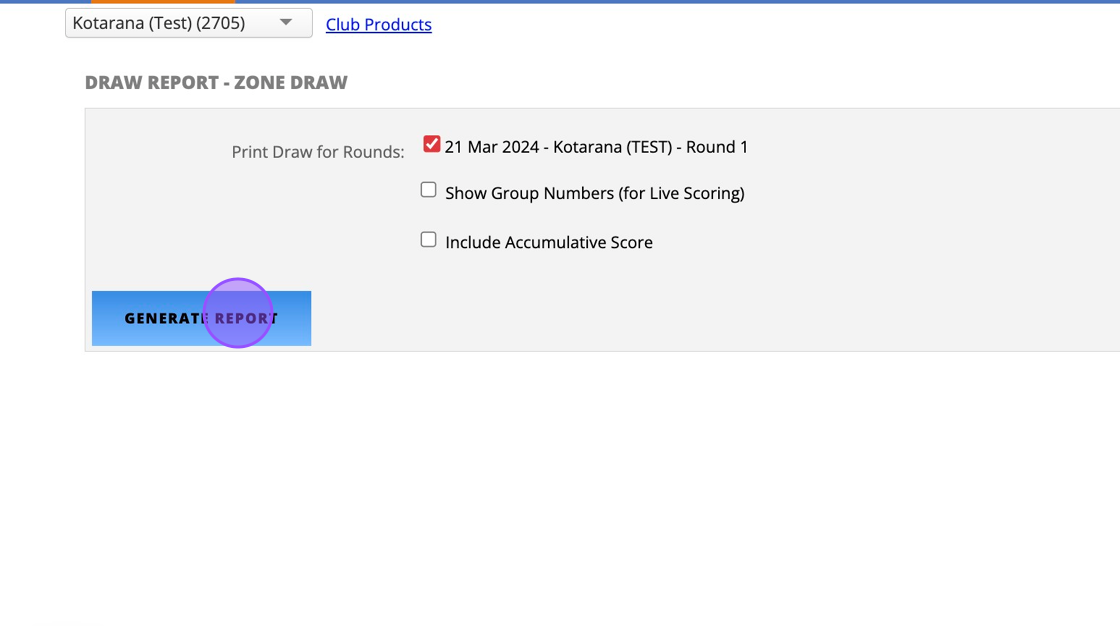Click the '21 Mar 2024 - Kotarana (TEST)' round label
This screenshot has height=626, width=1120.
[x=560, y=147]
